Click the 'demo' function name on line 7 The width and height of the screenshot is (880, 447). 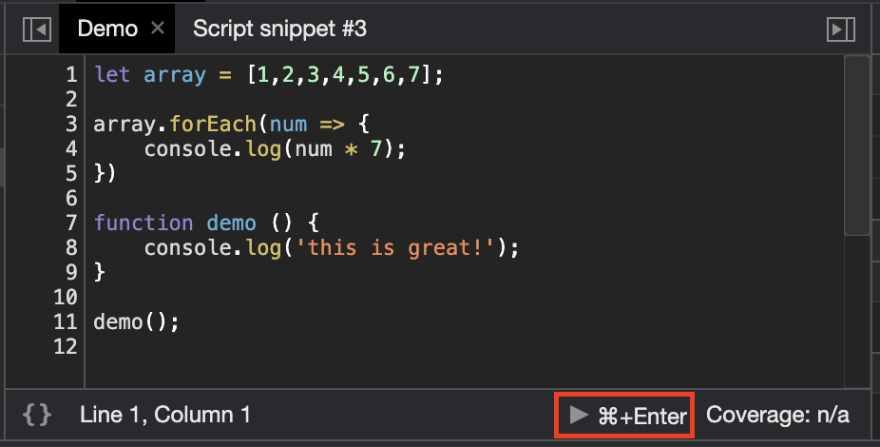pyautogui.click(x=231, y=223)
